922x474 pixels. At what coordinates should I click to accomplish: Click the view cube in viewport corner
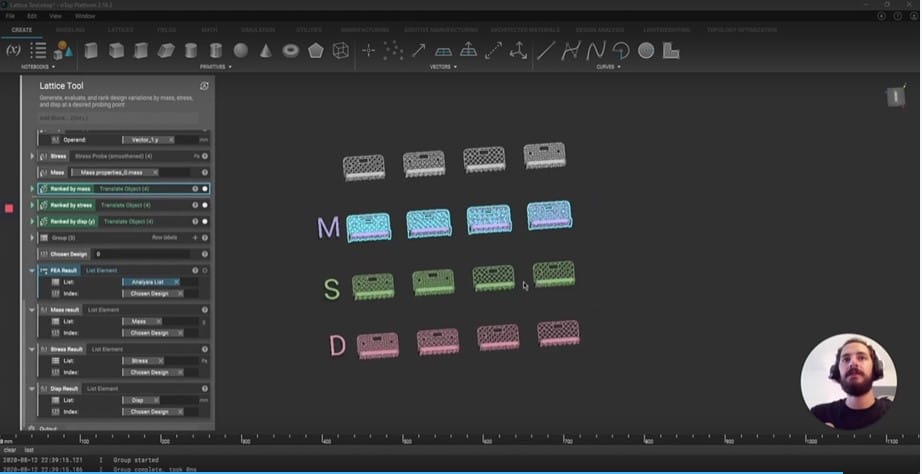click(x=895, y=96)
